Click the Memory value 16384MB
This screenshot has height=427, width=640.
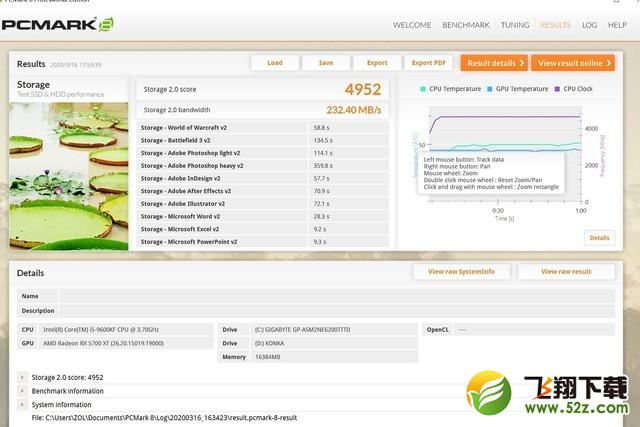coord(268,357)
